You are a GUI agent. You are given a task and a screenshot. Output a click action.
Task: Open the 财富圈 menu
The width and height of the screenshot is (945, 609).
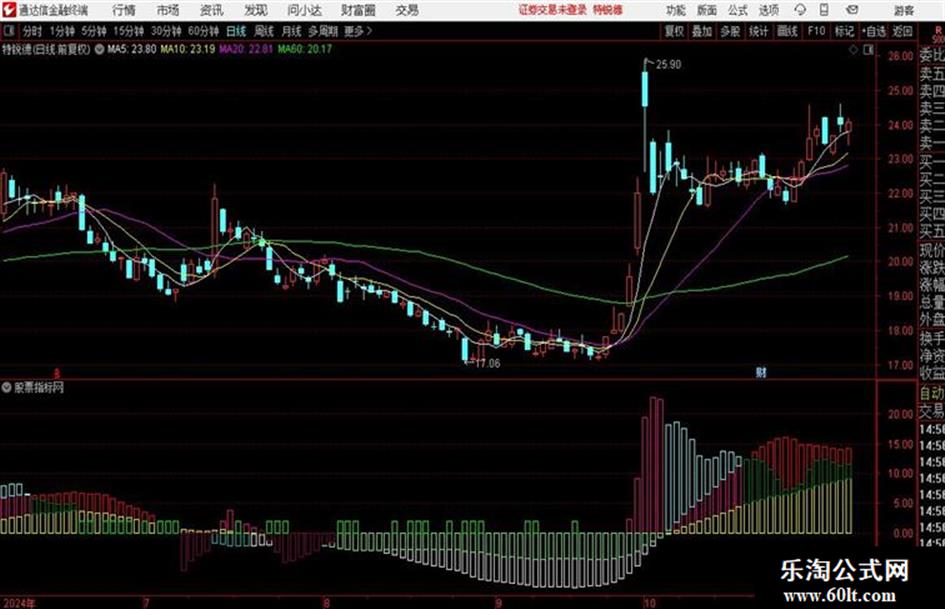click(359, 10)
